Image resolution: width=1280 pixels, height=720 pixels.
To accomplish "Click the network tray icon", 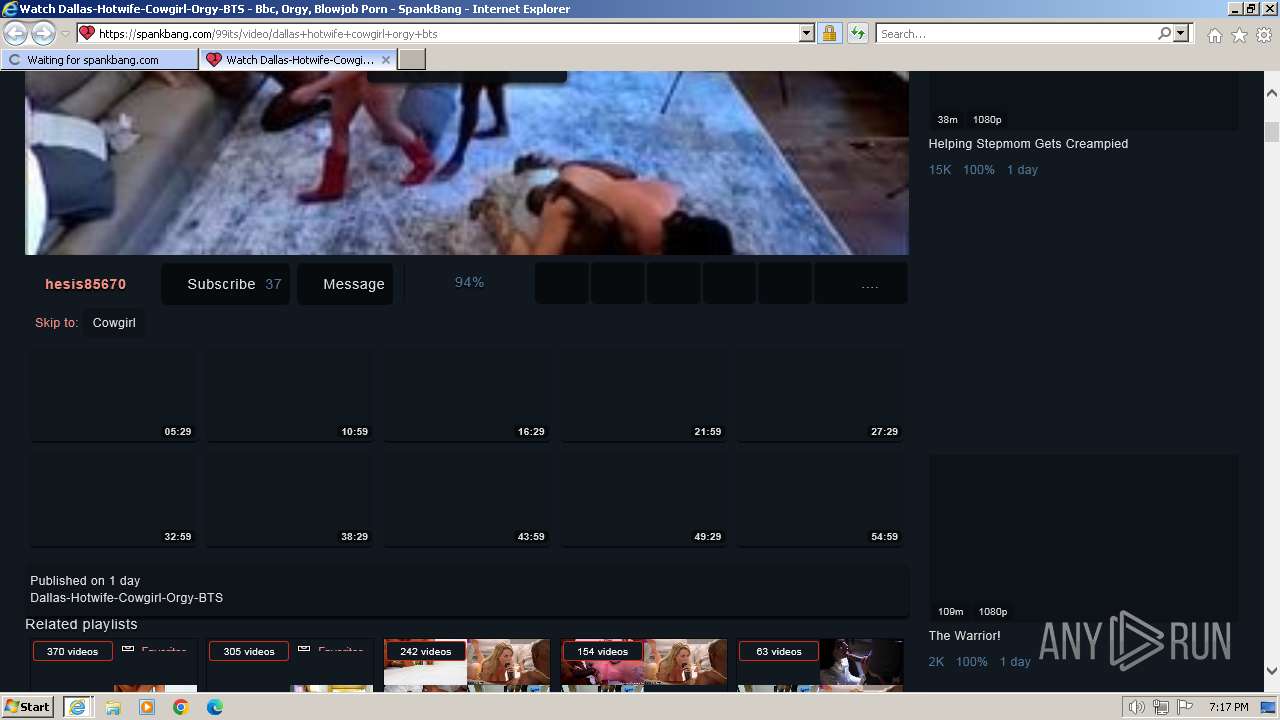I will pos(1160,707).
